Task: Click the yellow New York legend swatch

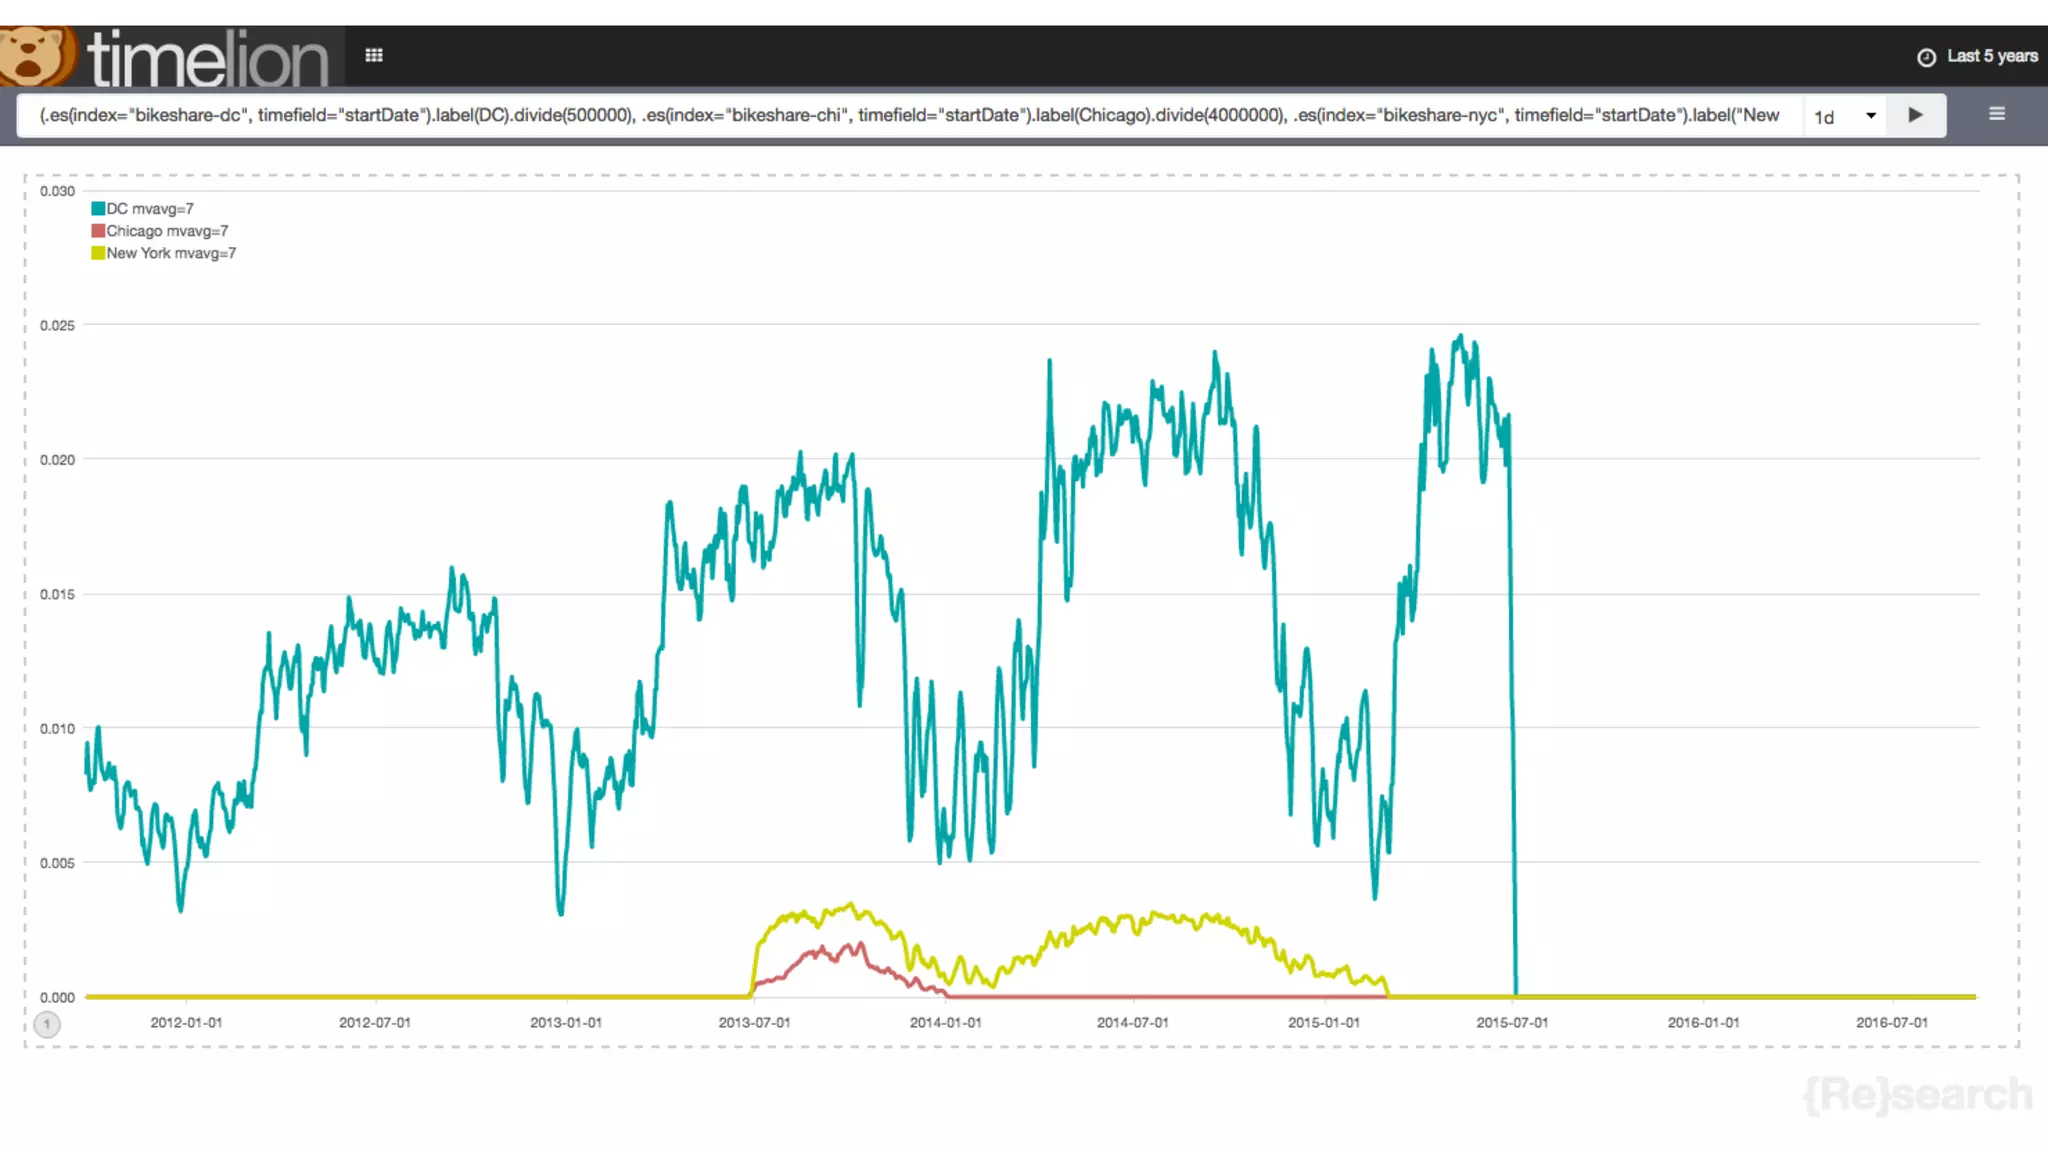Action: coord(98,253)
